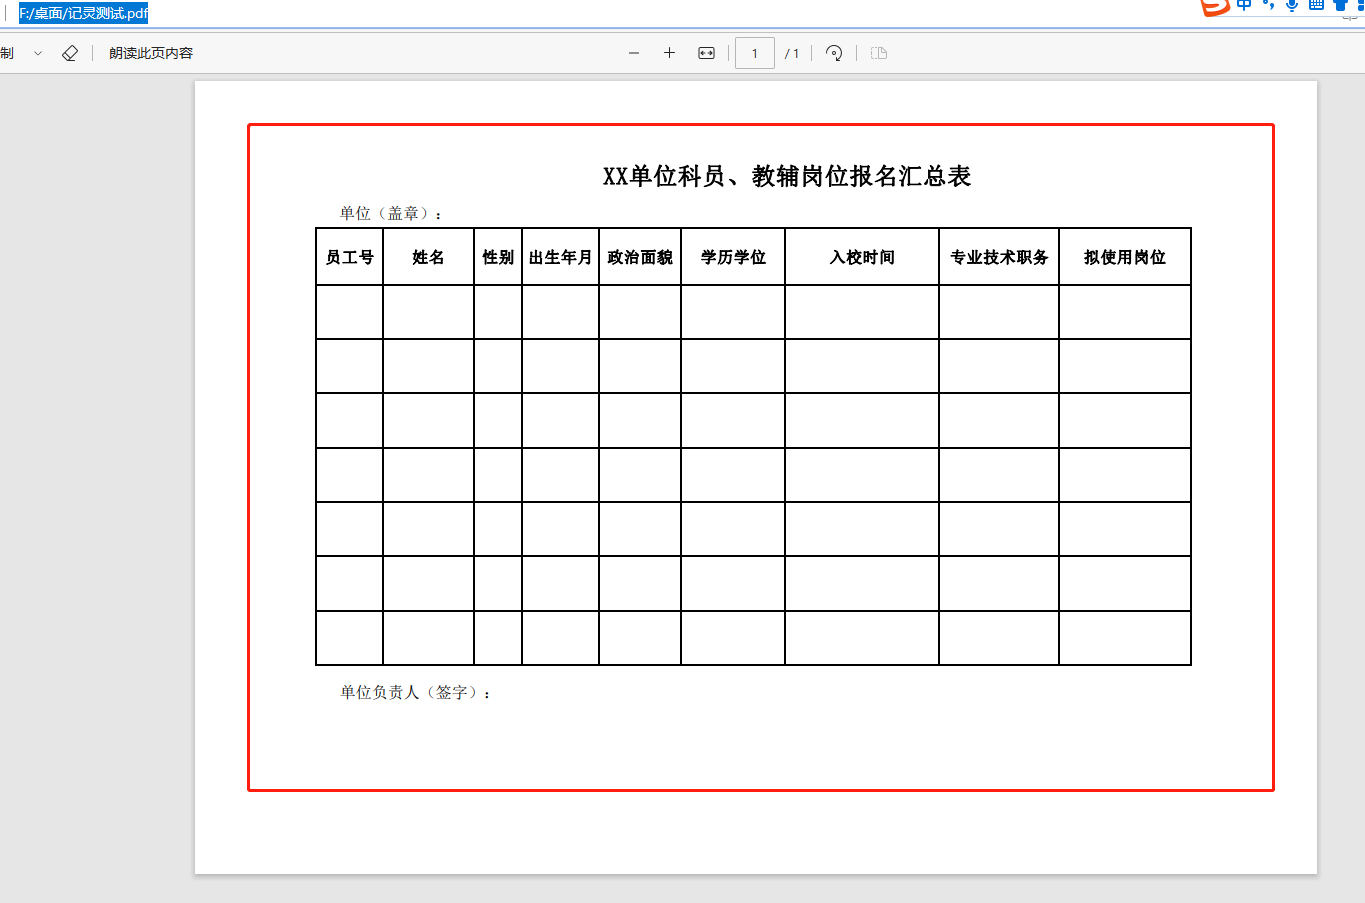Click the 单位（盖章）： label
The height and width of the screenshot is (903, 1365).
coord(391,213)
